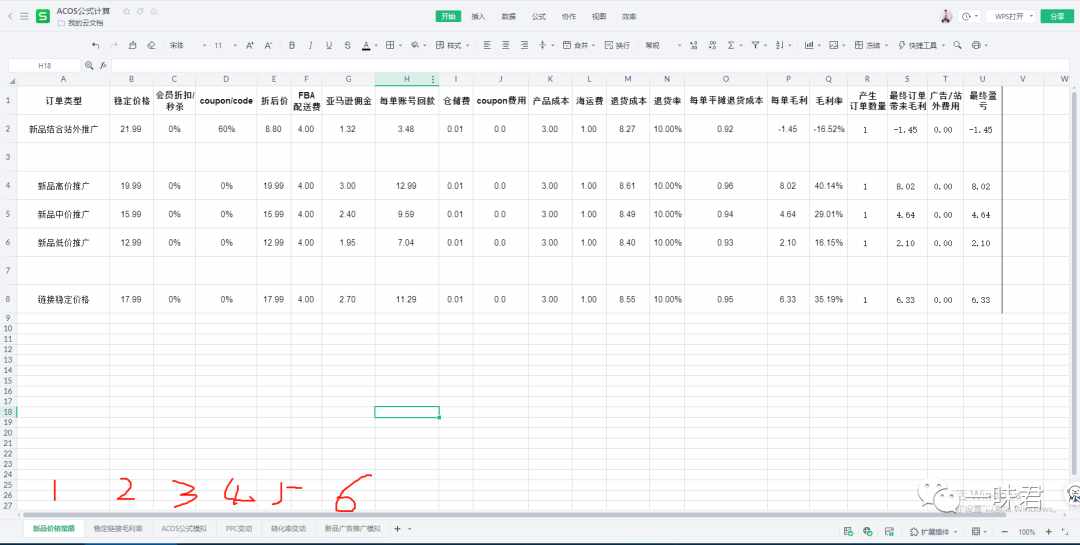Add a new sheet with plus button
This screenshot has height=545, width=1080.
[x=397, y=529]
